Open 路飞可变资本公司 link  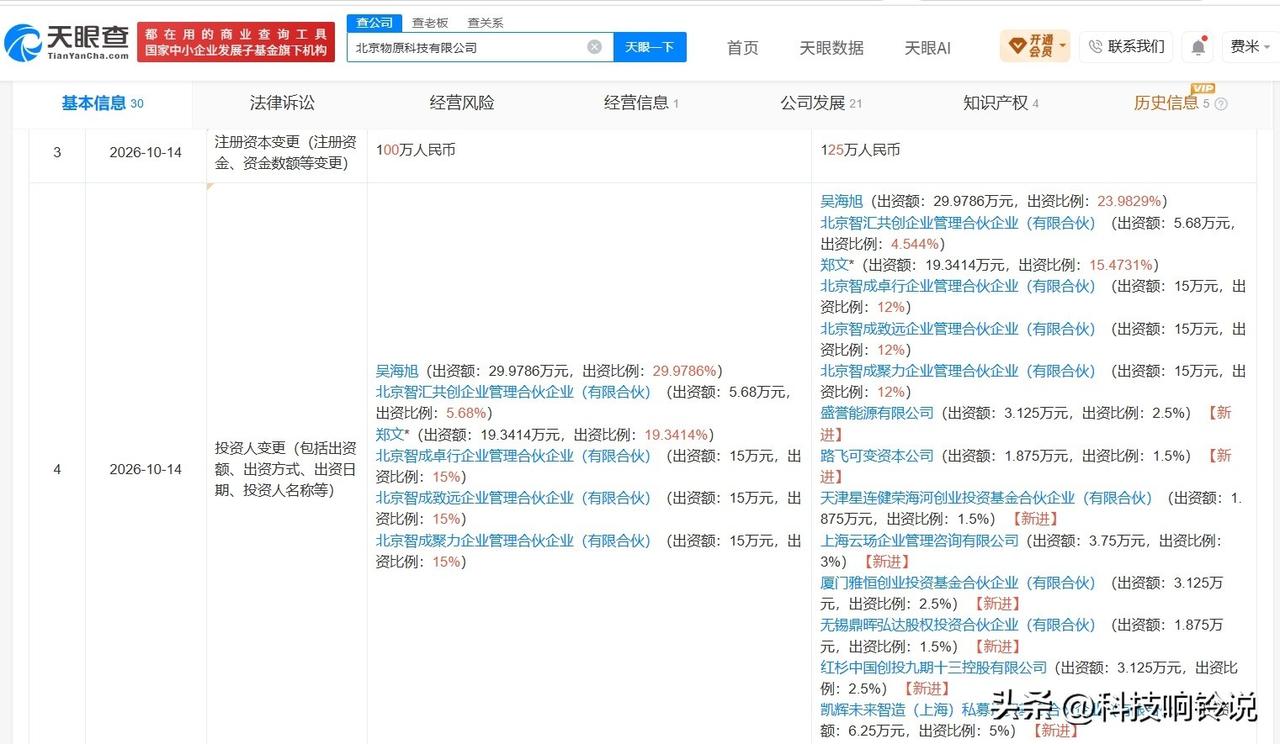[x=877, y=455]
